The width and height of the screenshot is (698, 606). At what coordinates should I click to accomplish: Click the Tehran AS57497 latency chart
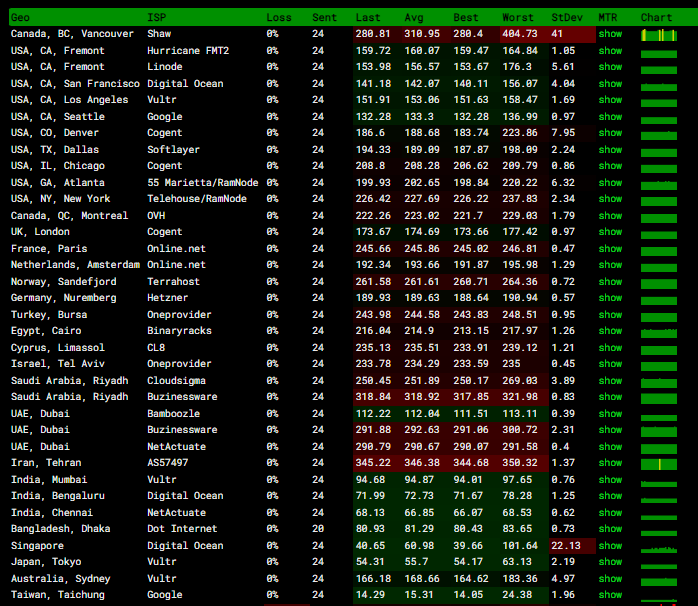659,464
